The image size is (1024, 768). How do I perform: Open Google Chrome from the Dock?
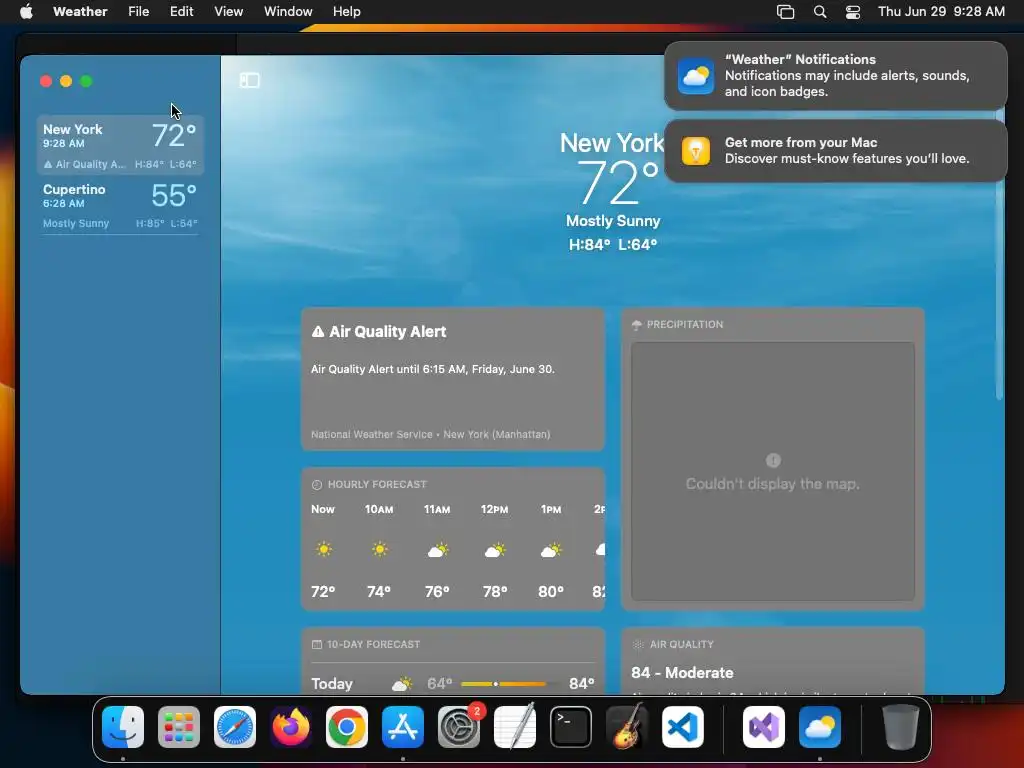[347, 727]
